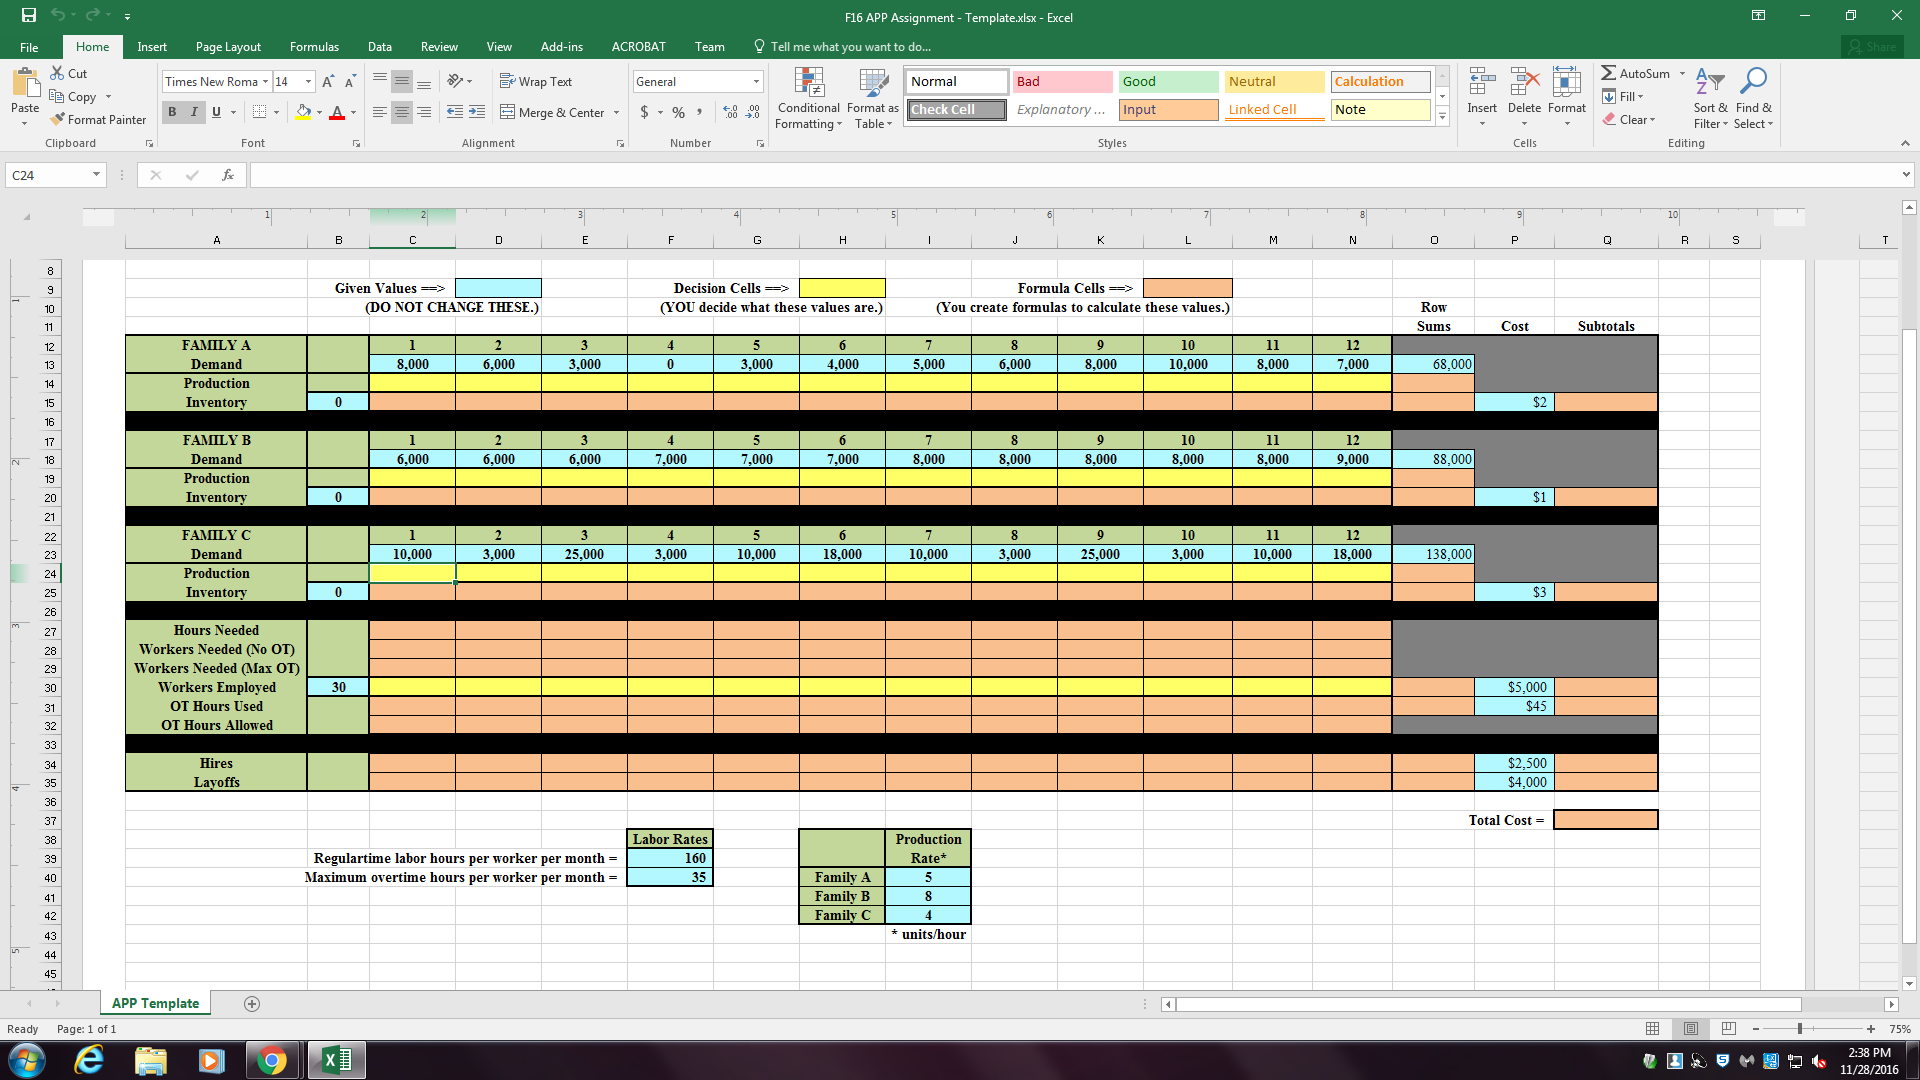Click the Format Painter brush icon
The image size is (1920, 1080).
pos(57,120)
